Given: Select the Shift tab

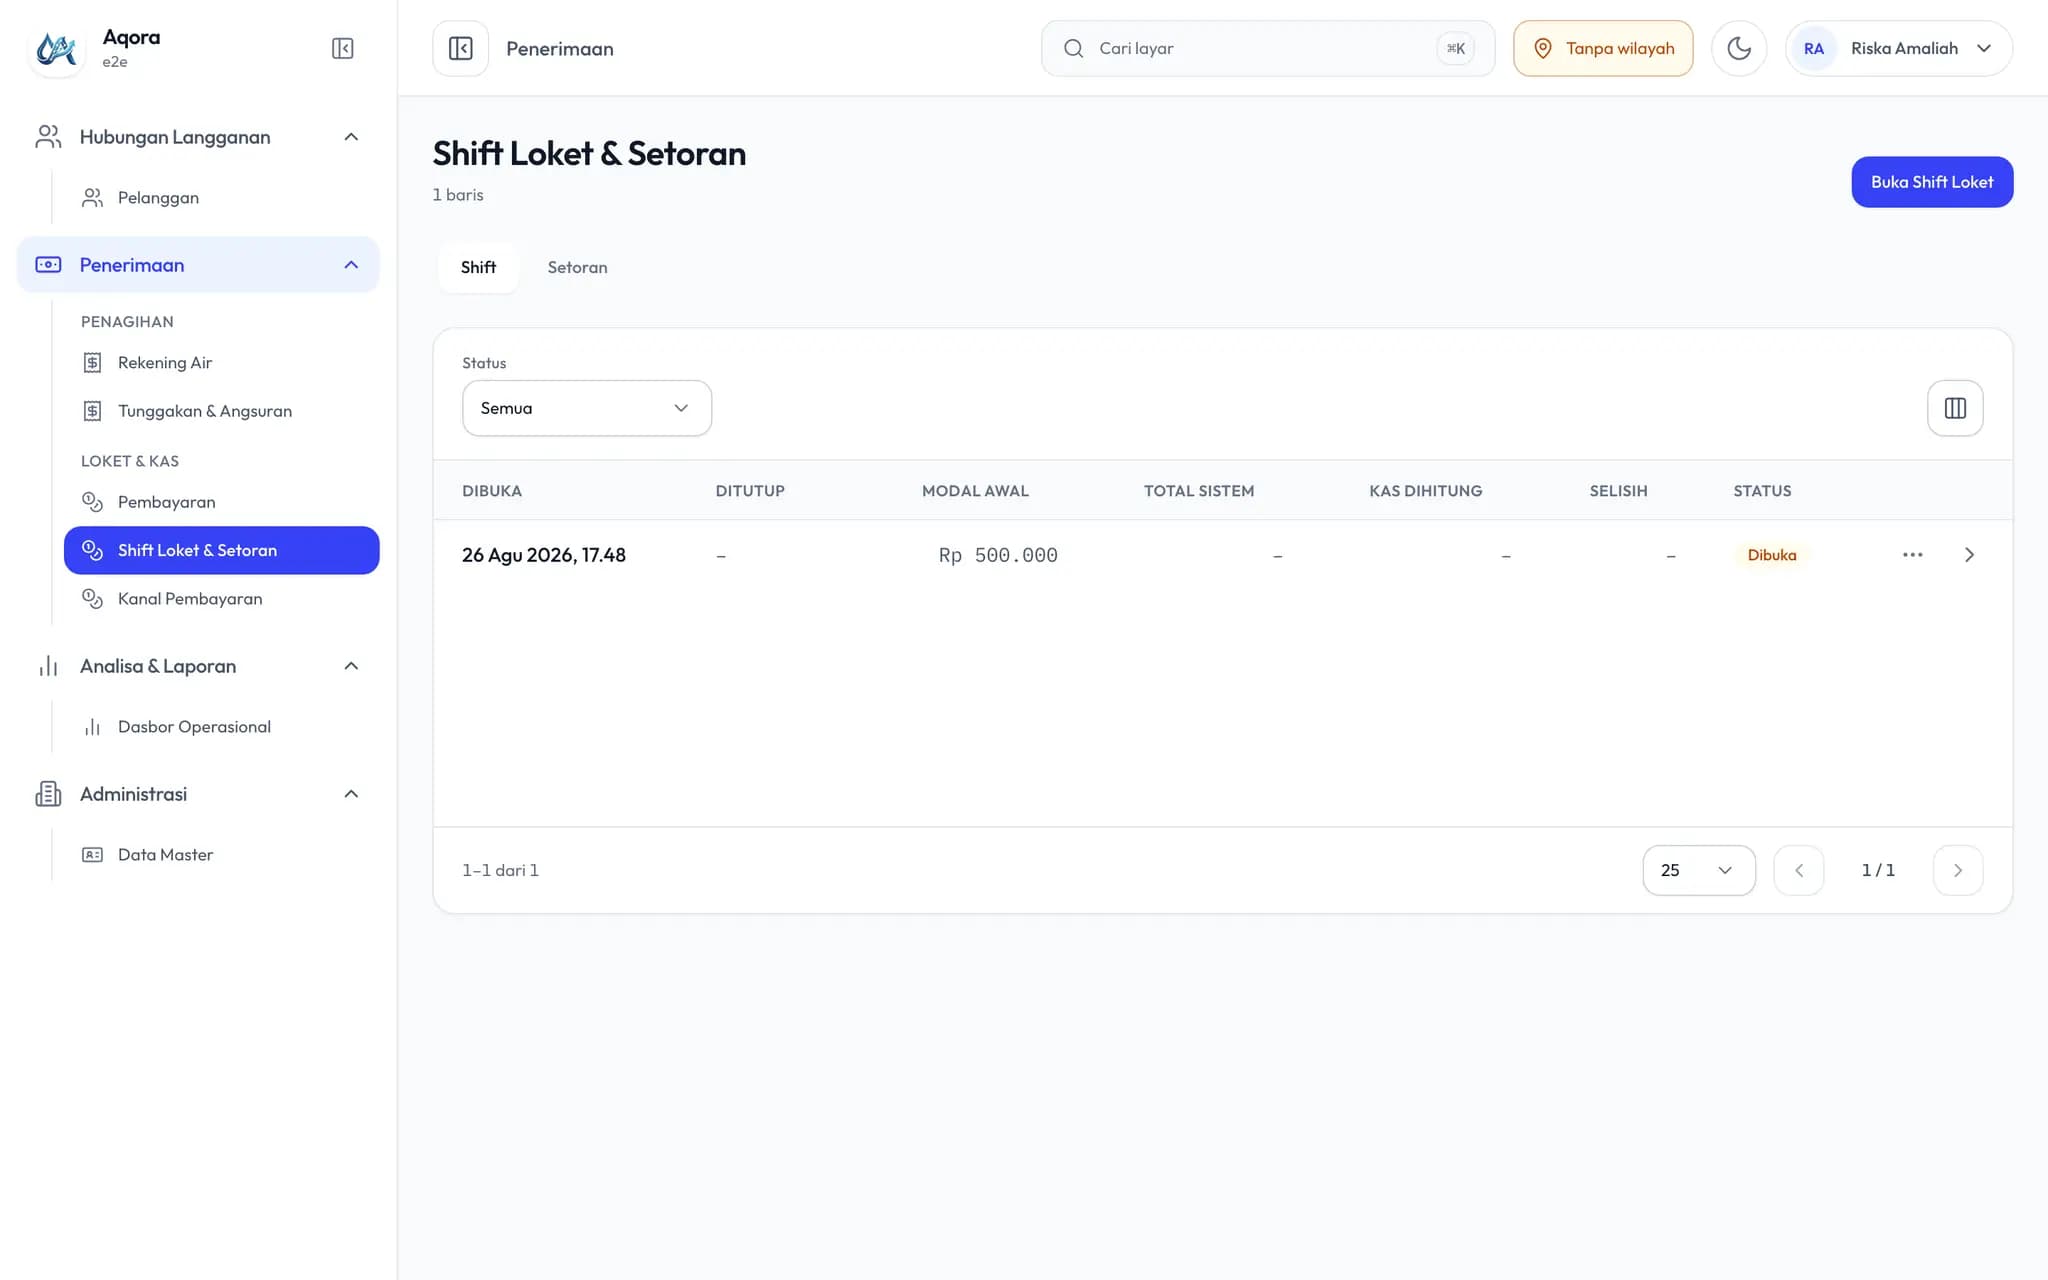Looking at the screenshot, I should [x=478, y=267].
